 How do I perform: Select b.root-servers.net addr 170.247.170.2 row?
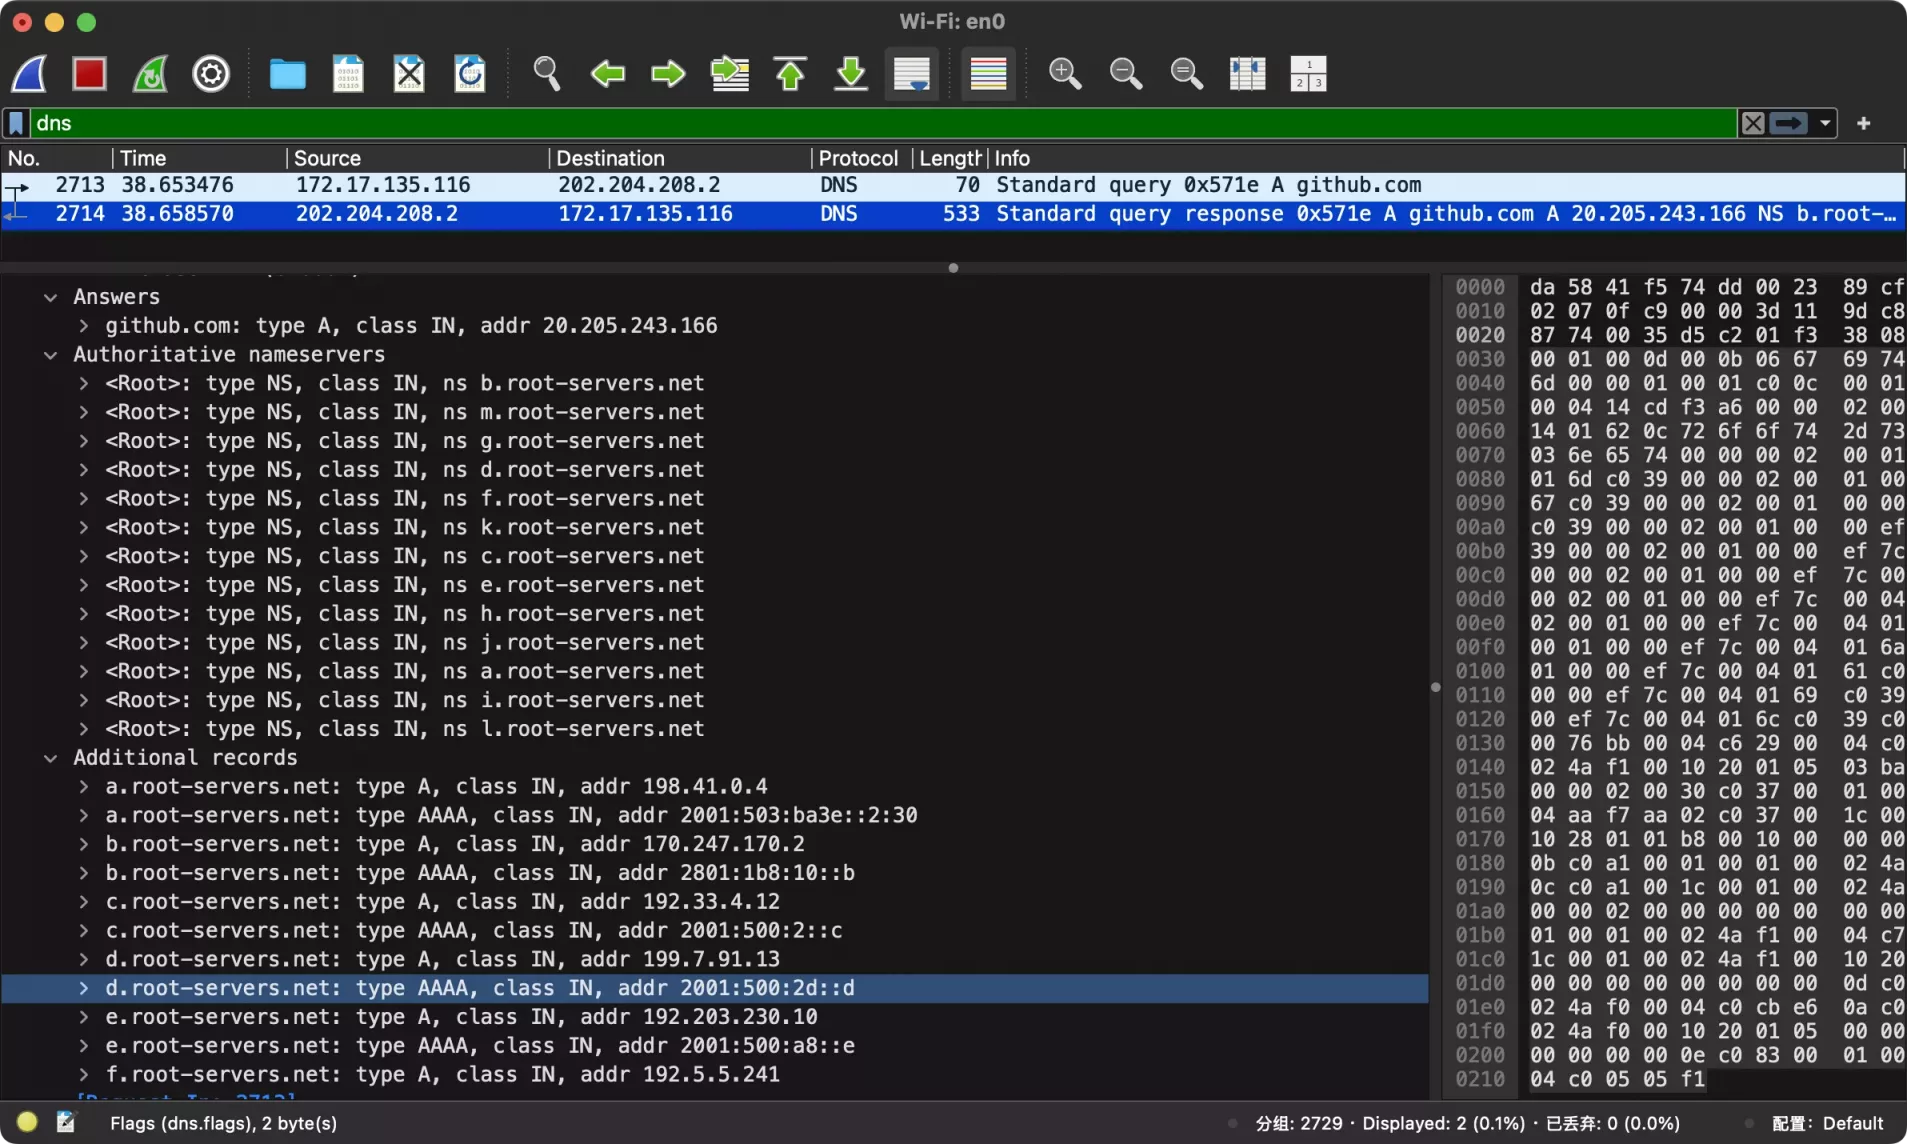pyautogui.click(x=715, y=844)
